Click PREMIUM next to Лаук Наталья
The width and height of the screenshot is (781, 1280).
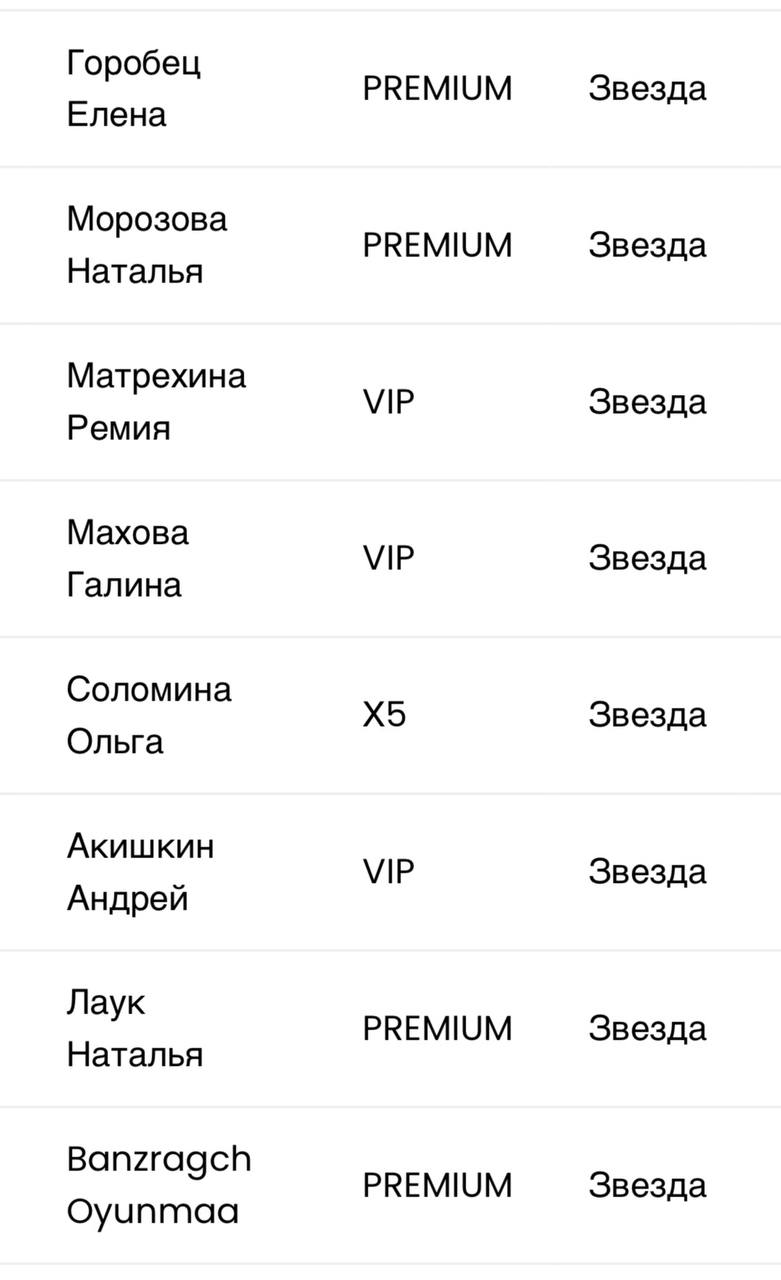point(437,1028)
